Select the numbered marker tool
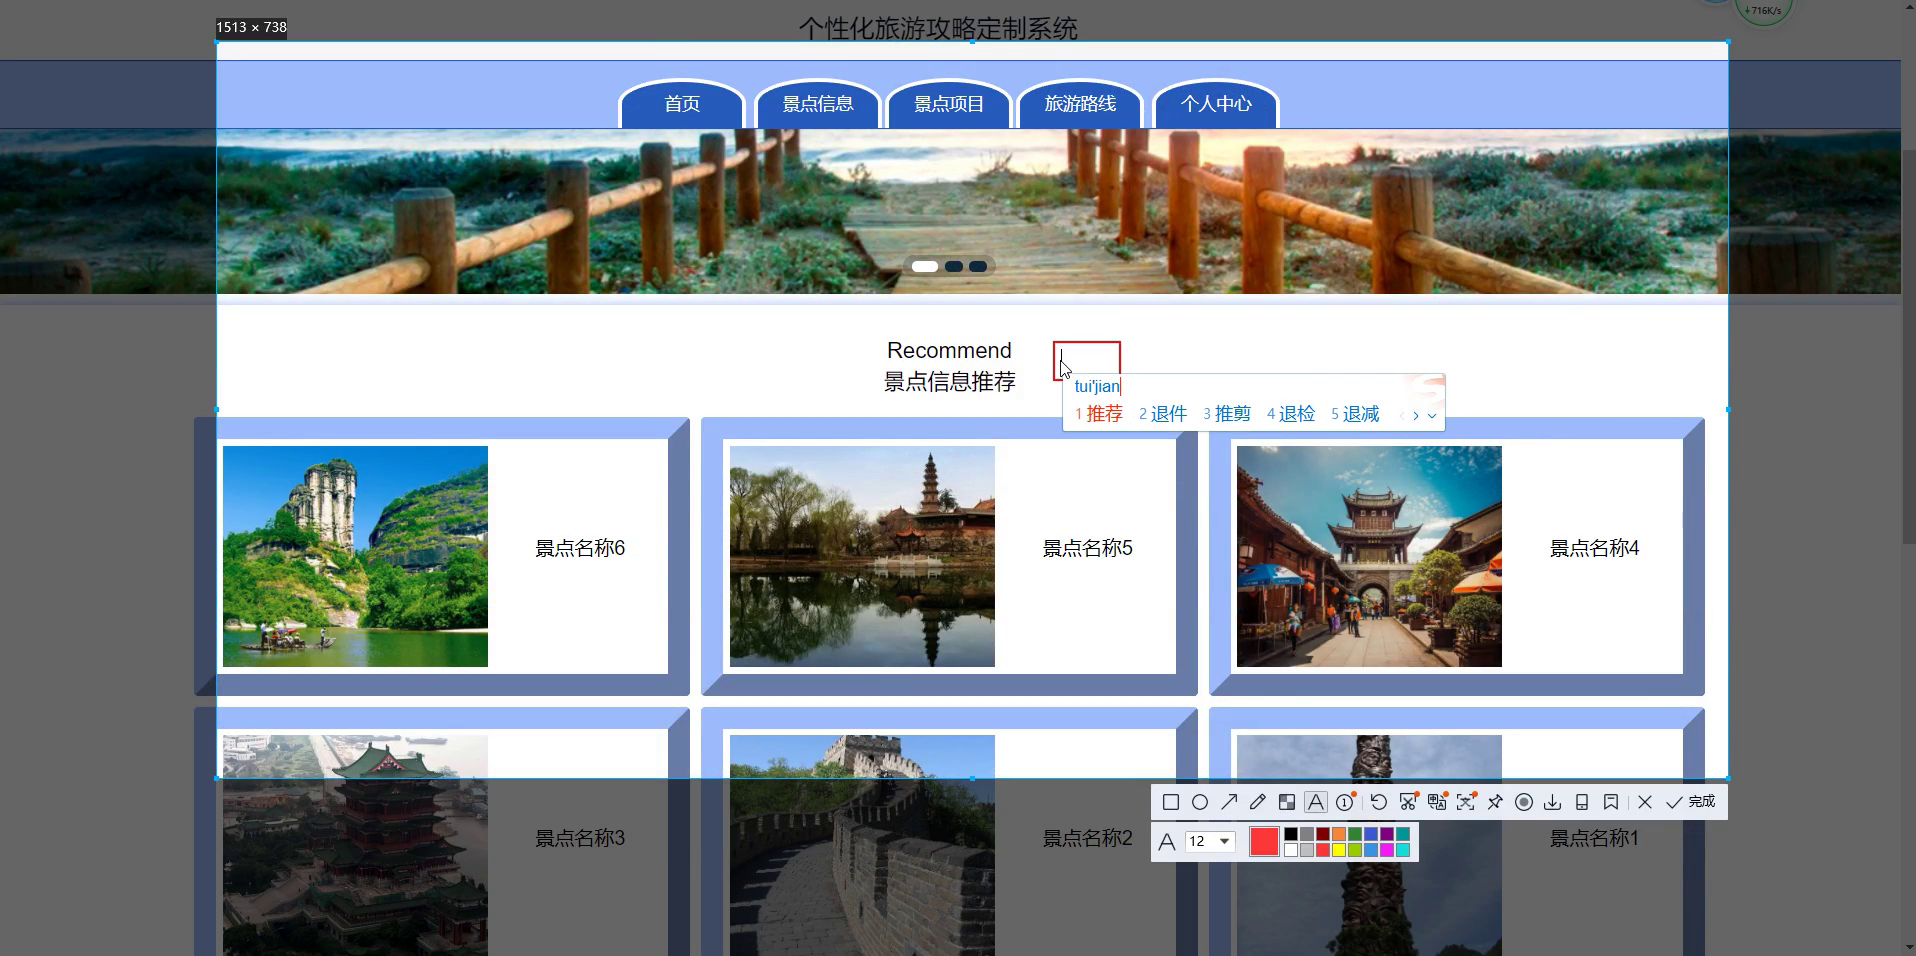The width and height of the screenshot is (1916, 956). click(x=1345, y=802)
